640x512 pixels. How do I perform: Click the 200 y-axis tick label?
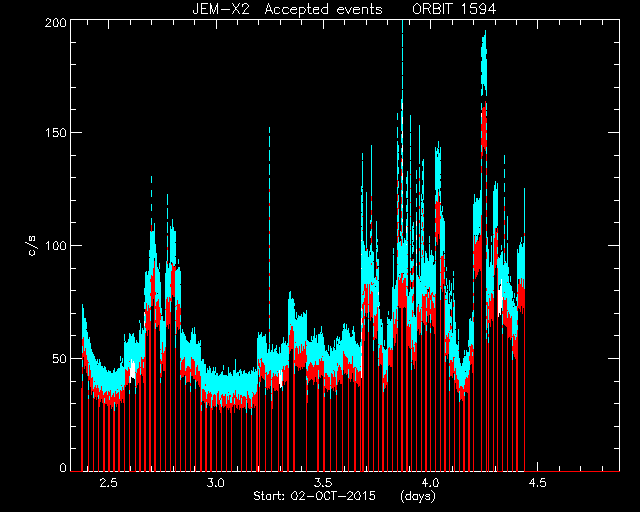pyautogui.click(x=56, y=23)
